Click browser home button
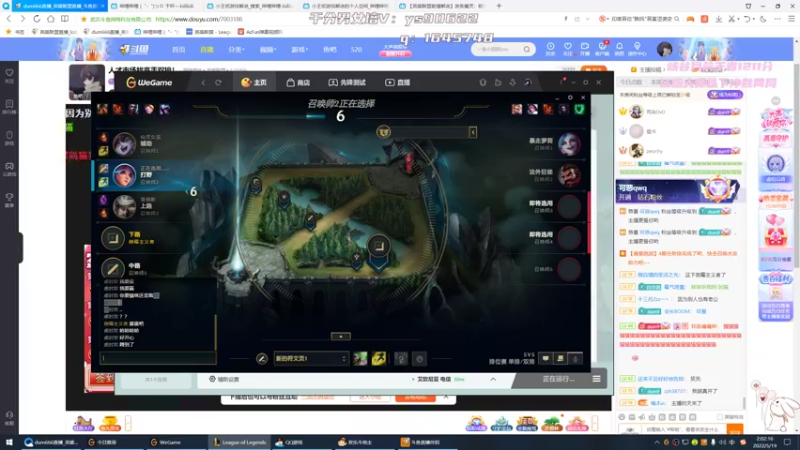800x450 pixels. pos(51,19)
